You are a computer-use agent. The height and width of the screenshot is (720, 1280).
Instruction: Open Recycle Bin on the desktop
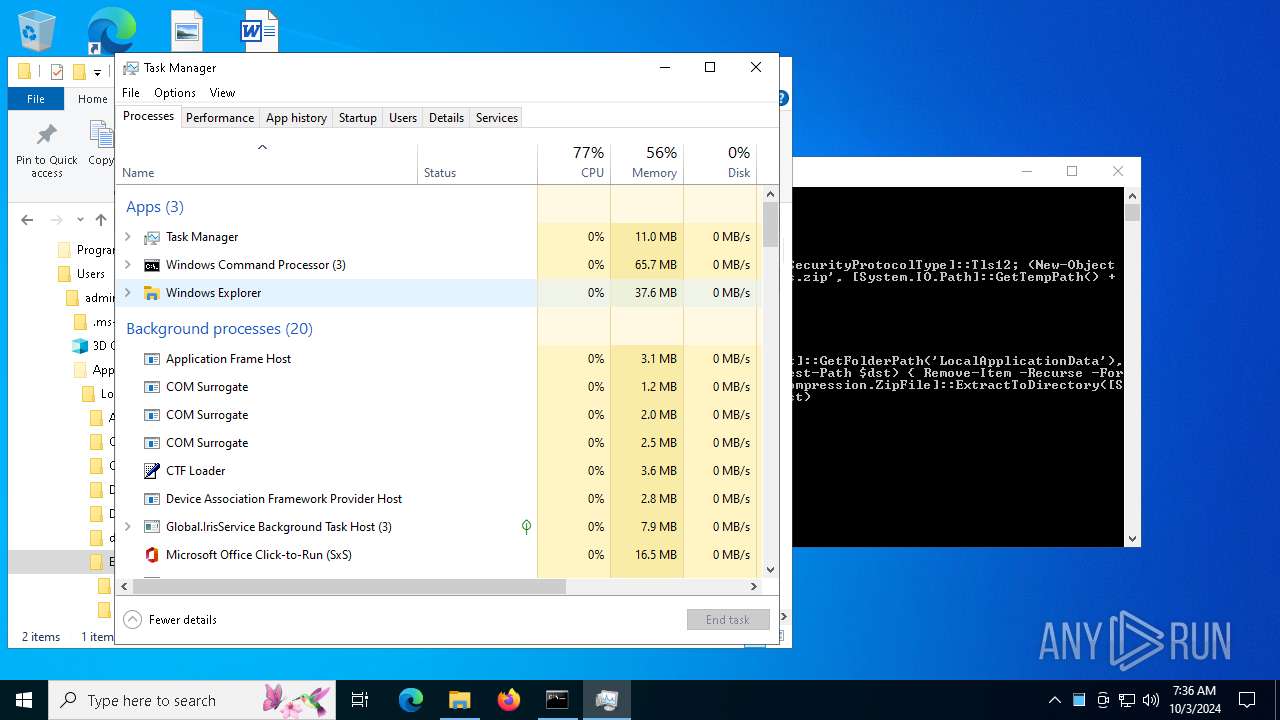(x=37, y=30)
